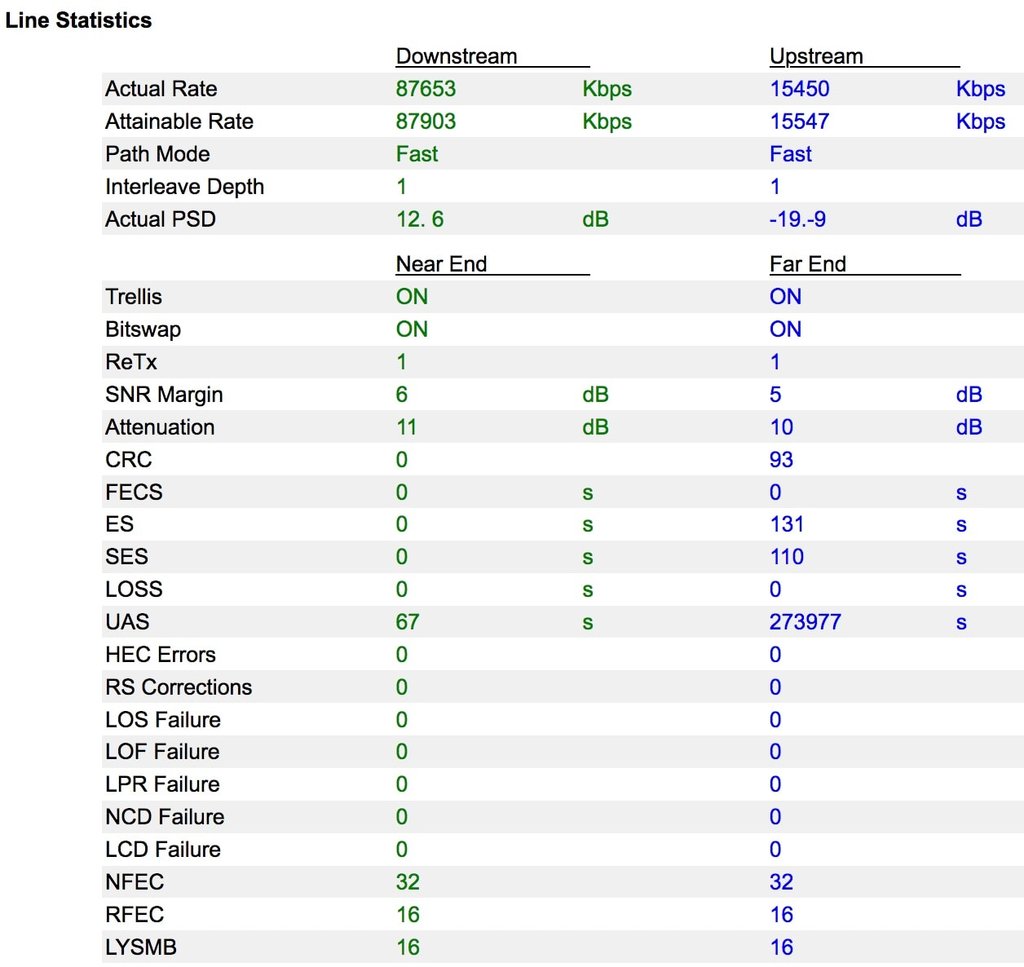Click the Path Mode row label
Screen dimensions: 1024x967
coord(157,154)
